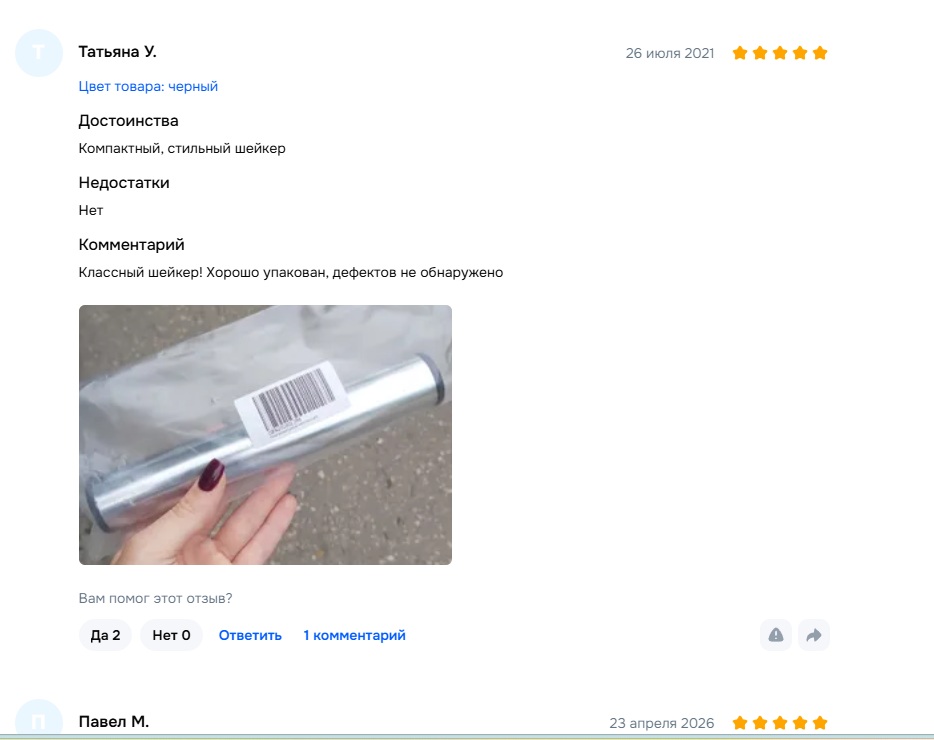Open Татьяна У. avatar circle
Viewport: 934px width, 740px height.
click(x=39, y=53)
